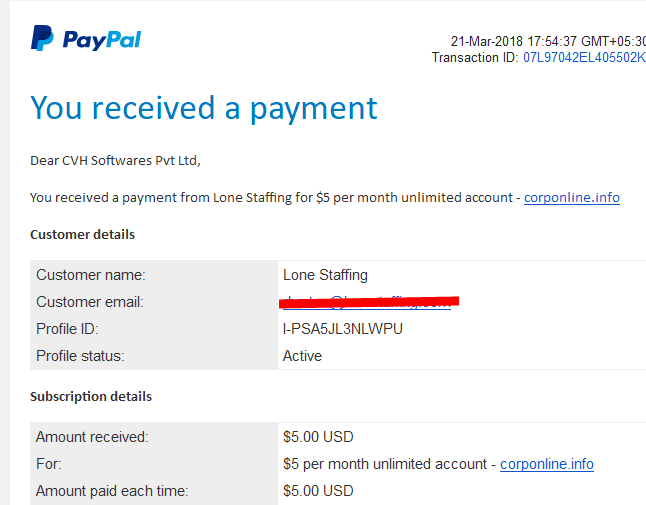646x505 pixels.
Task: Click the 'For:' row label
Action: coord(49,464)
